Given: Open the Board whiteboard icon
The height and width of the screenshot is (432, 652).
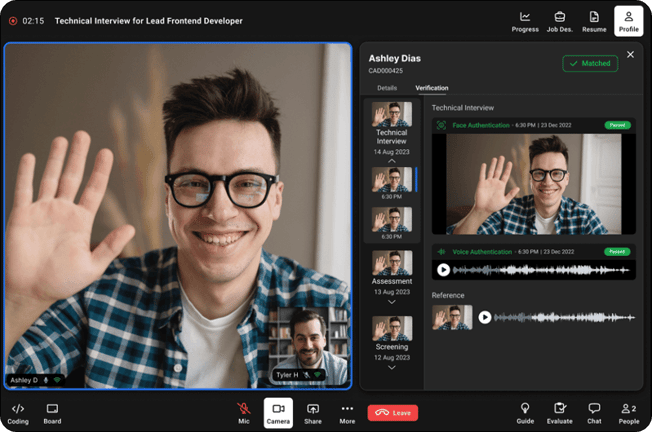Looking at the screenshot, I should (52, 409).
